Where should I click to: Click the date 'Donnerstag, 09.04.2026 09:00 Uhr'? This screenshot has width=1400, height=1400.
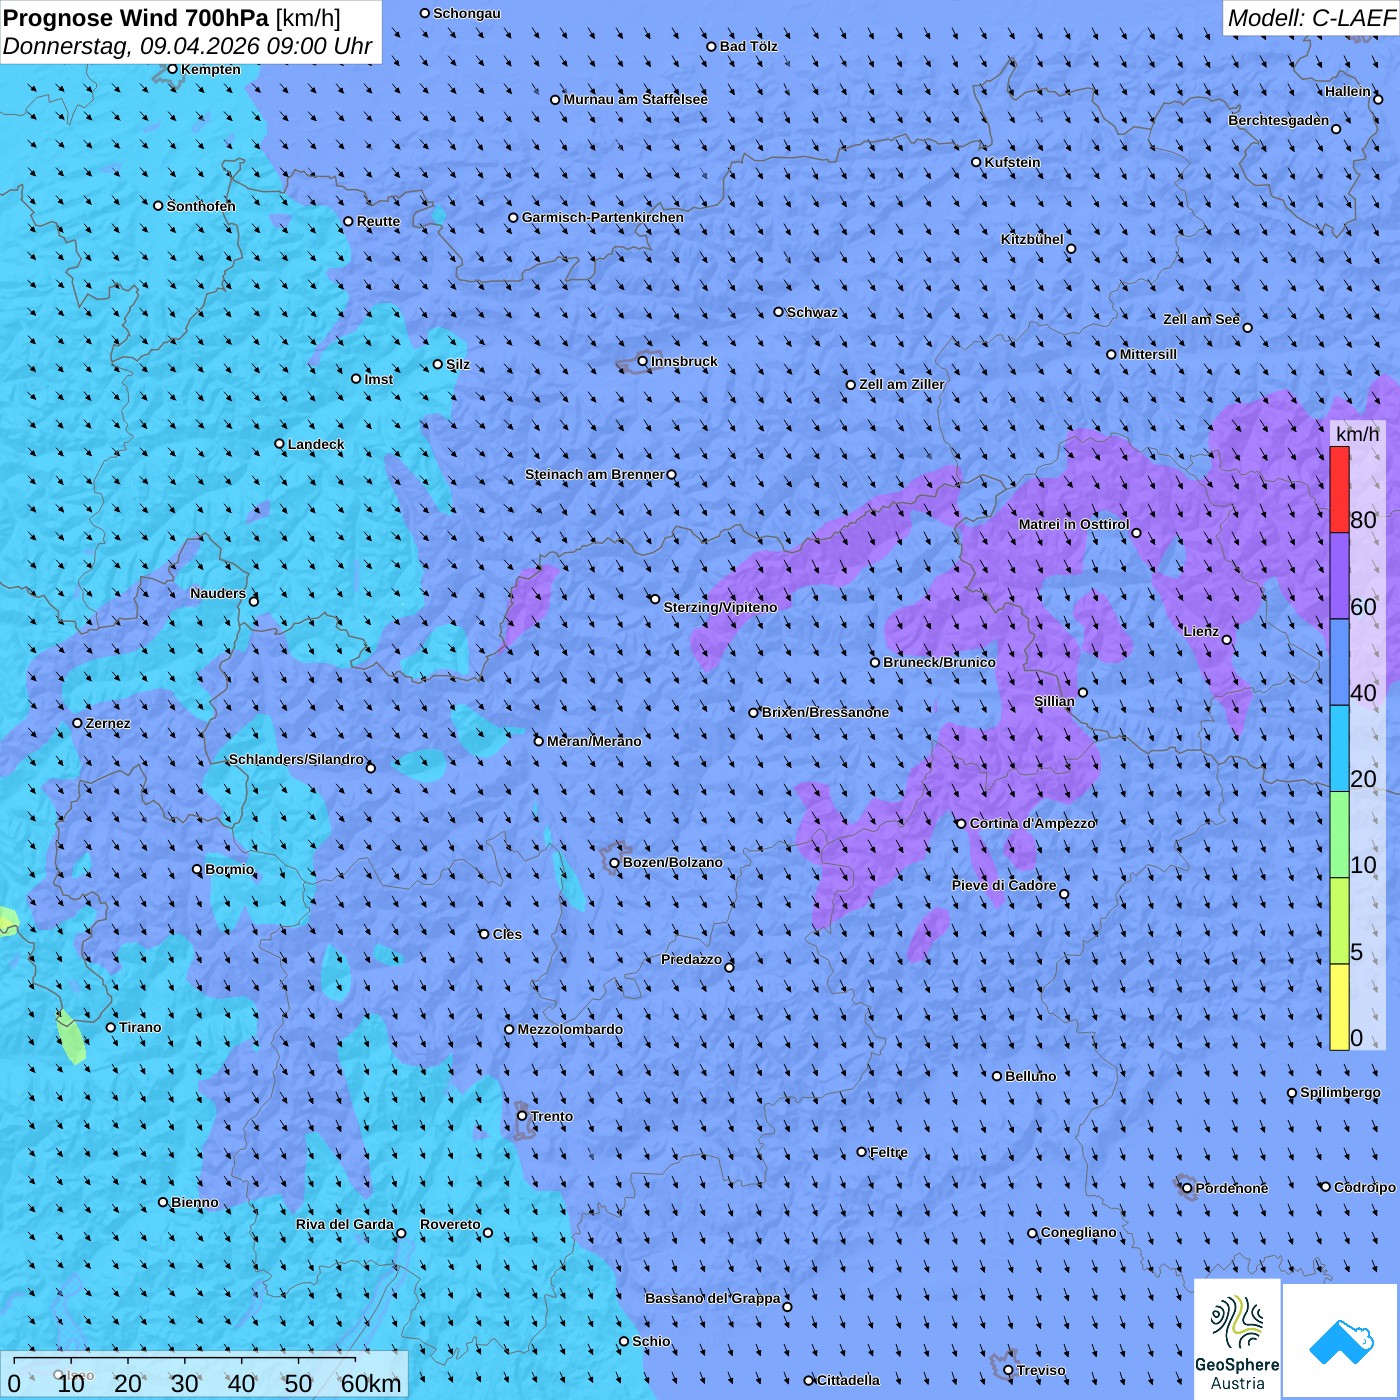coord(187,46)
